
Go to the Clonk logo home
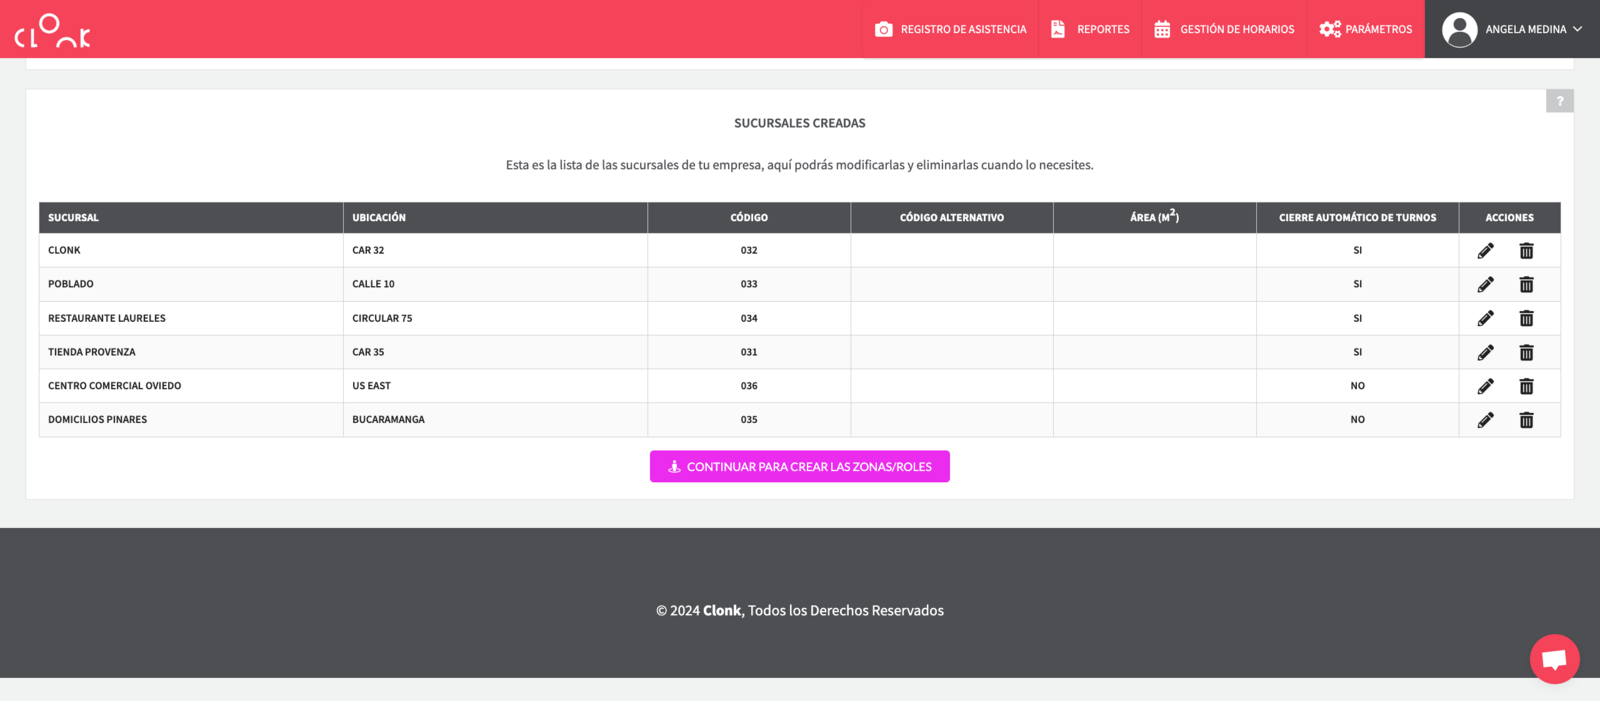[52, 31]
